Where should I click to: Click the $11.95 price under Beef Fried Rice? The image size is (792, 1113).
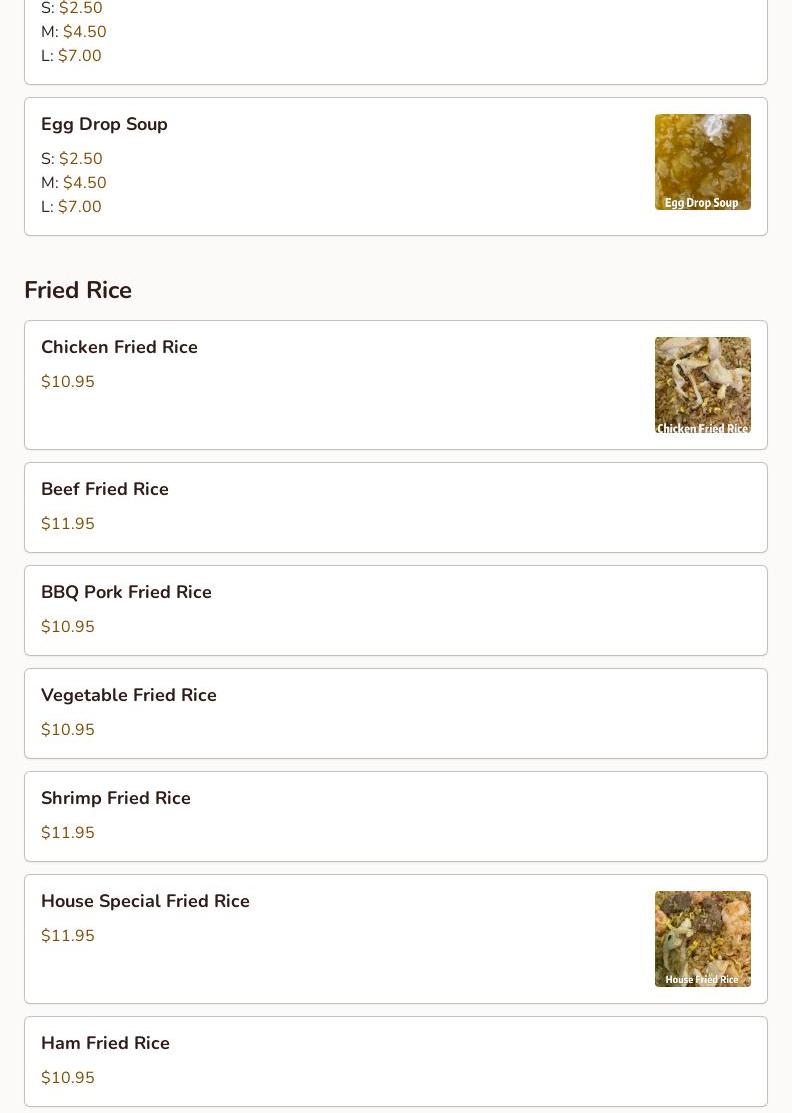tap(67, 524)
